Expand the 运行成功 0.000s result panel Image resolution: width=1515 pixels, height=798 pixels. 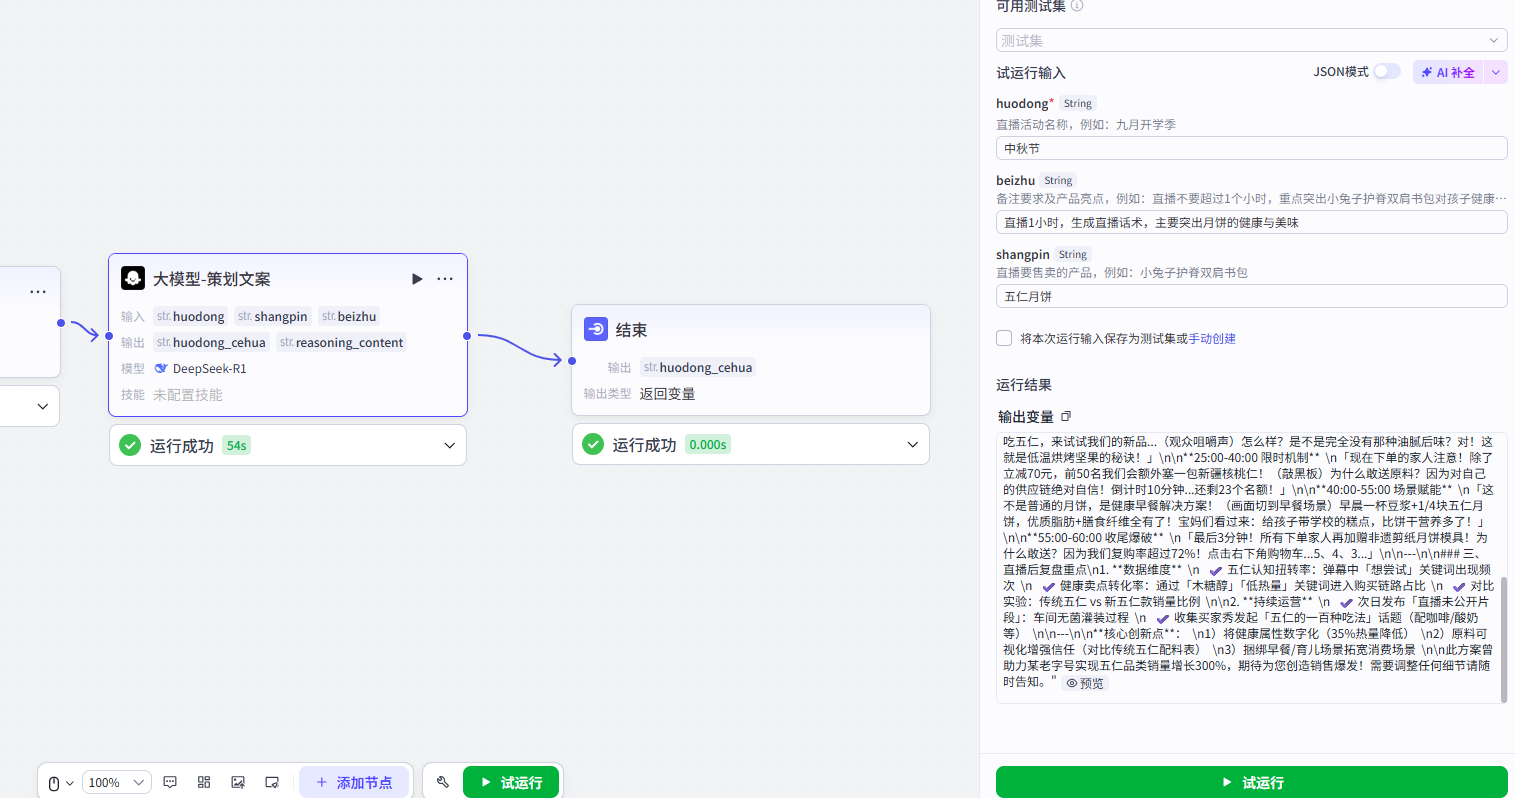click(x=912, y=444)
